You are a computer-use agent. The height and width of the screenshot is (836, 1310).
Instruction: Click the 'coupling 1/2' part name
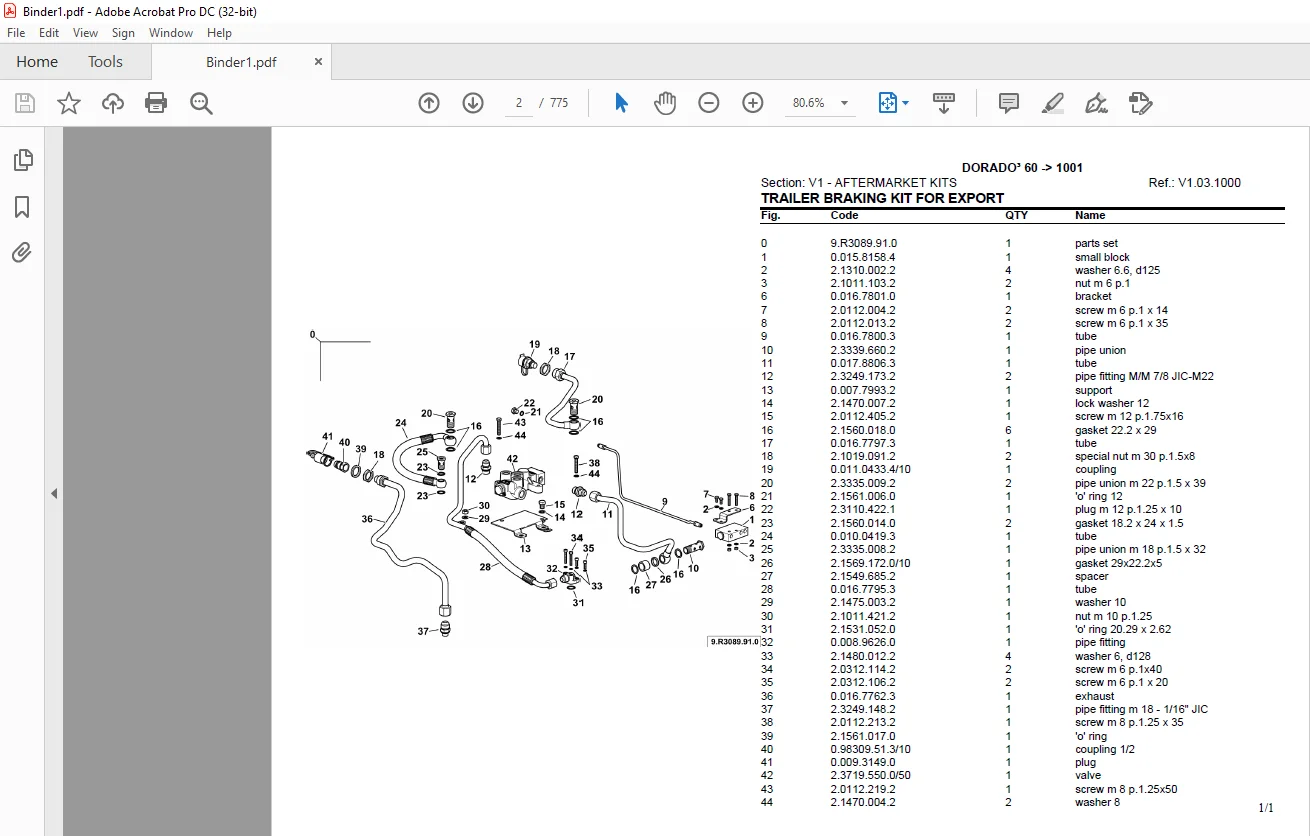1105,749
